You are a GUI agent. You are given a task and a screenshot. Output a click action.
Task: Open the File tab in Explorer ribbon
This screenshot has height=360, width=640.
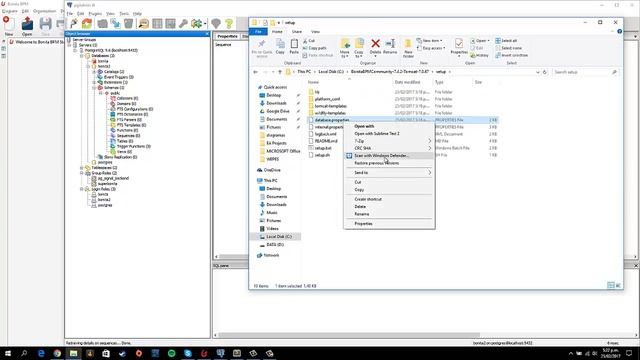(258, 31)
